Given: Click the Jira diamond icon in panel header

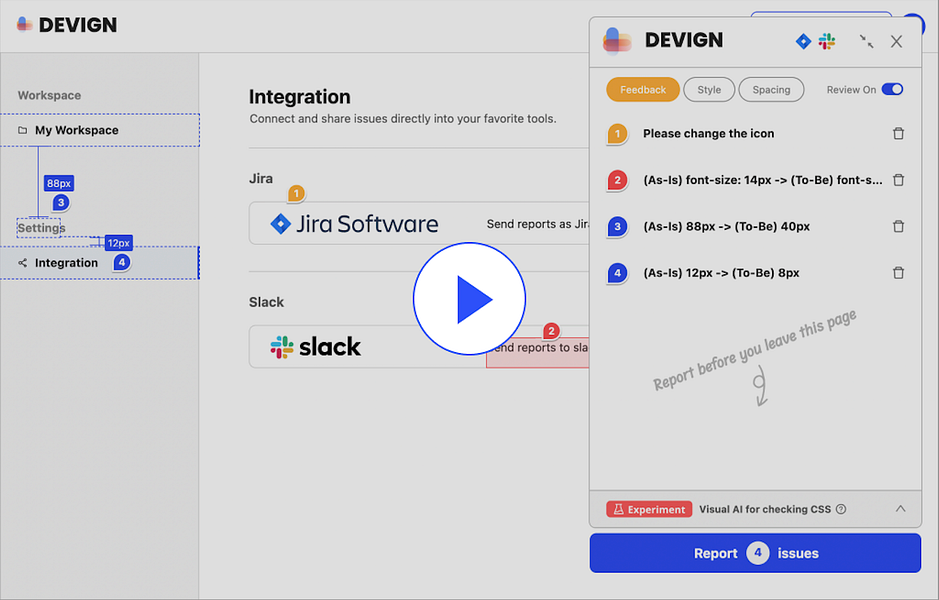Looking at the screenshot, I should coord(803,41).
